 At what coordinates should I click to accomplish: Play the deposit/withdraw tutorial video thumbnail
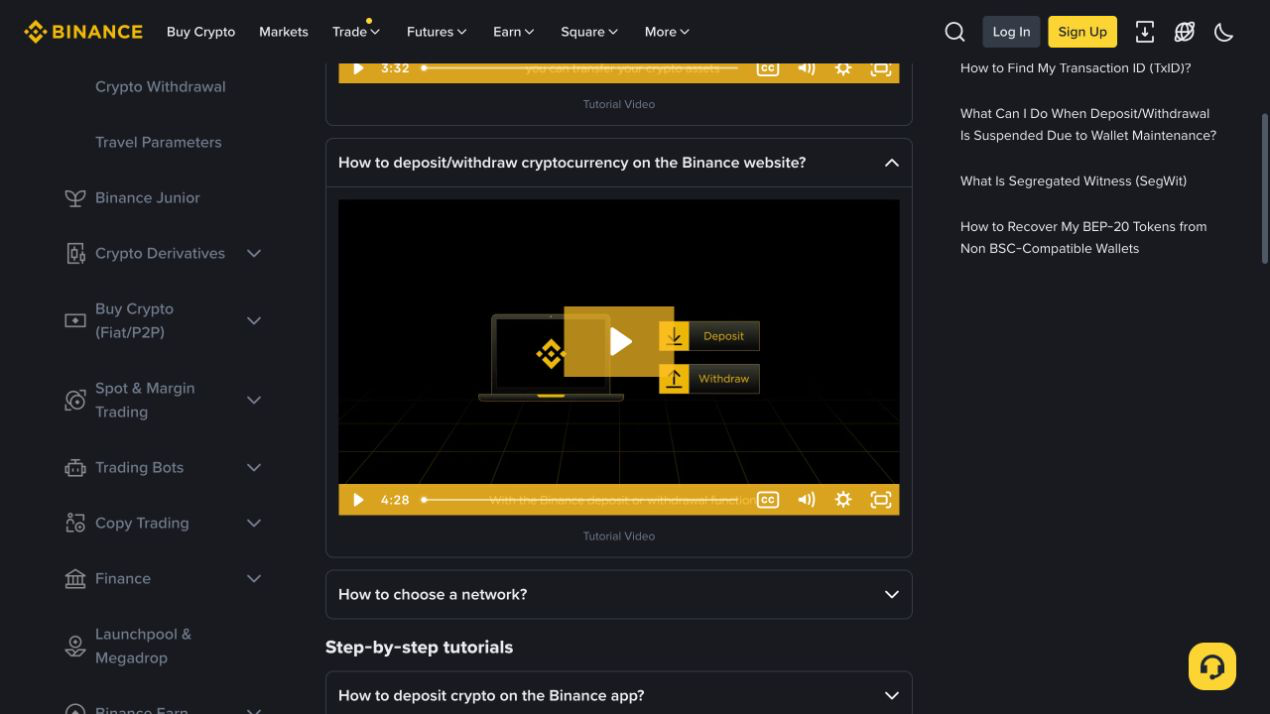point(619,342)
